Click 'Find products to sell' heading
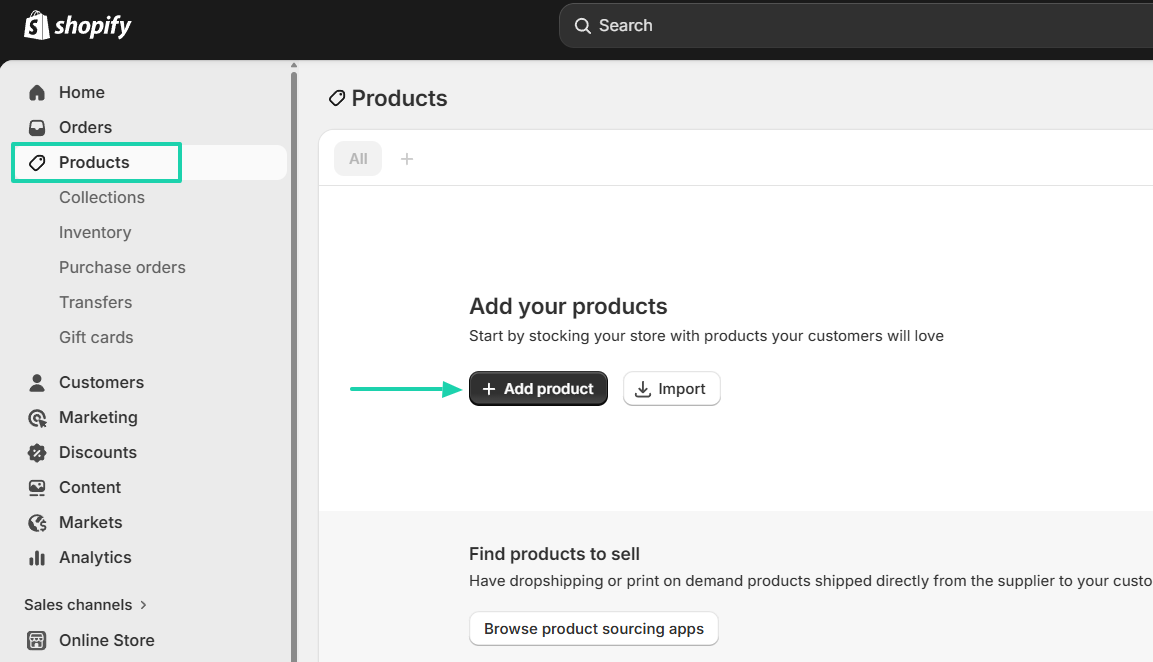Image resolution: width=1153 pixels, height=662 pixels. (554, 554)
